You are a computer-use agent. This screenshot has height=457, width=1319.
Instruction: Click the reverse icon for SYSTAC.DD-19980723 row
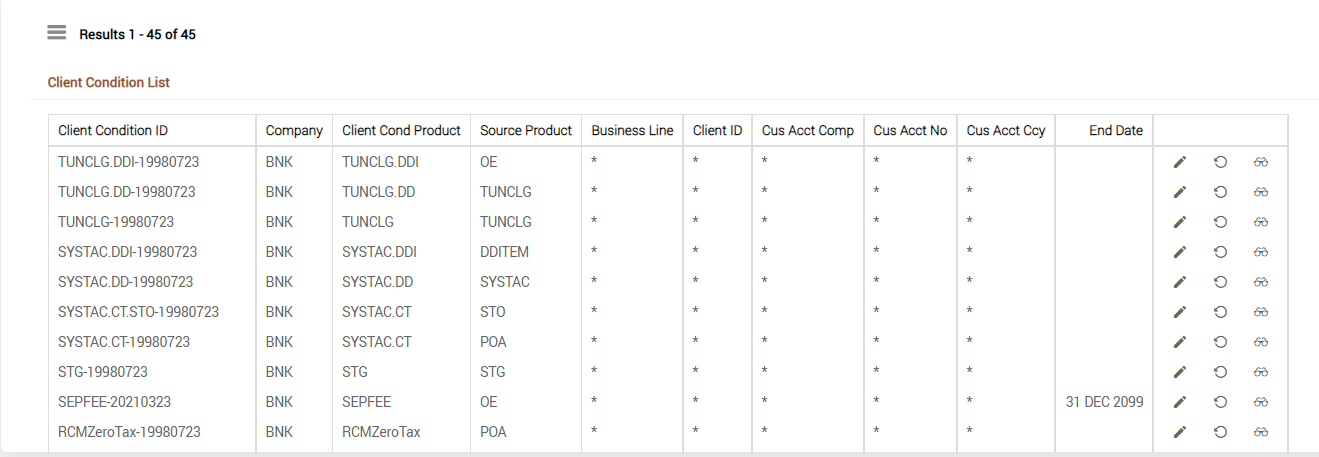[x=1220, y=282]
